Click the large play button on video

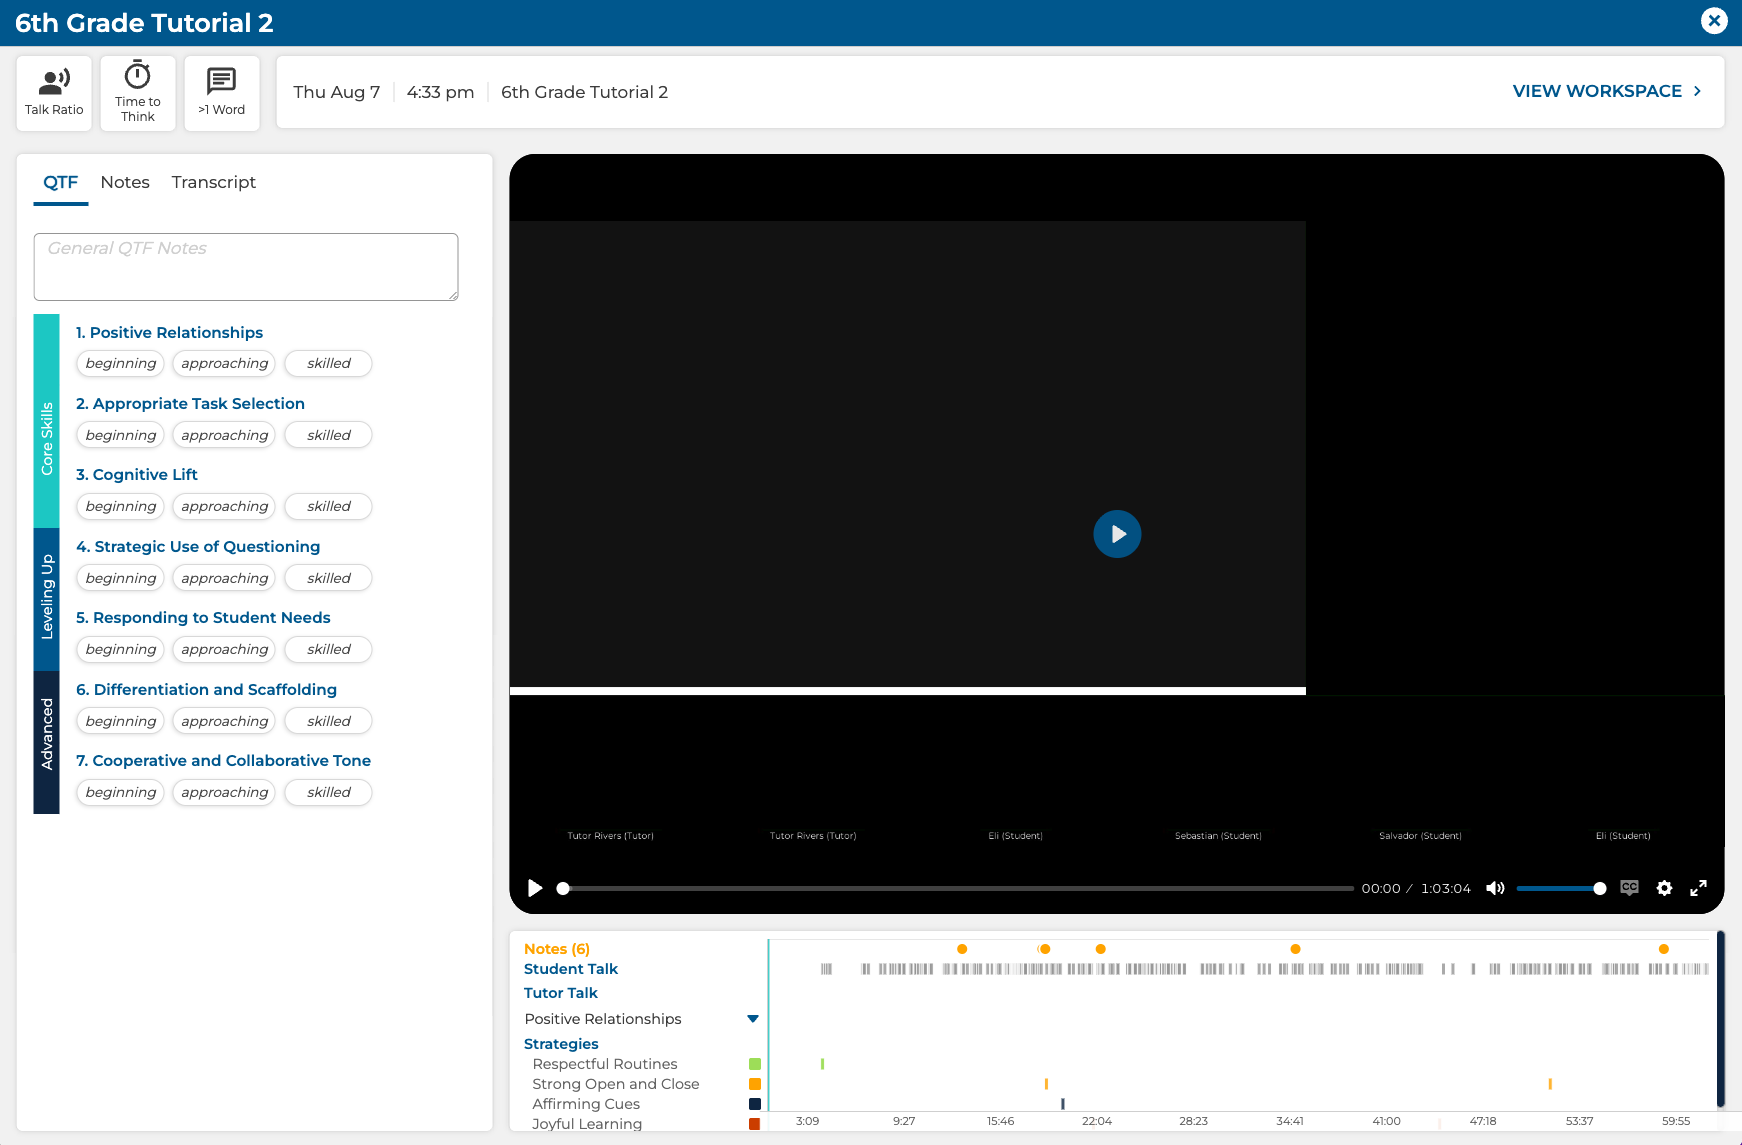point(1117,534)
